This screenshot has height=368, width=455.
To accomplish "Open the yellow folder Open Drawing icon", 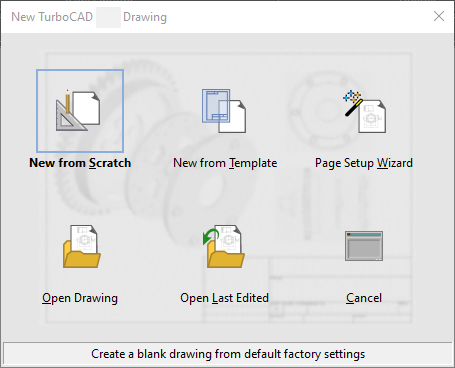I will point(82,246).
